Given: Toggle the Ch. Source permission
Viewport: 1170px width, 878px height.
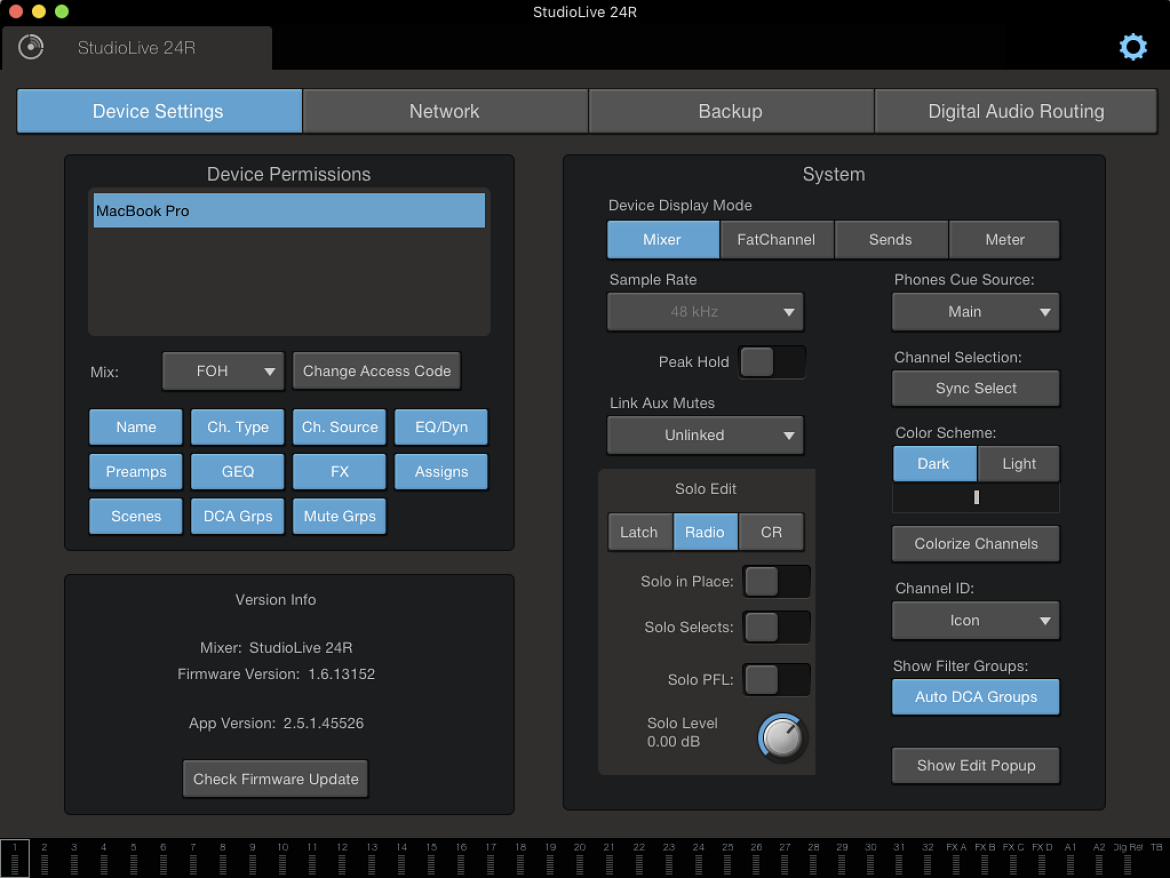Looking at the screenshot, I should 340,427.
